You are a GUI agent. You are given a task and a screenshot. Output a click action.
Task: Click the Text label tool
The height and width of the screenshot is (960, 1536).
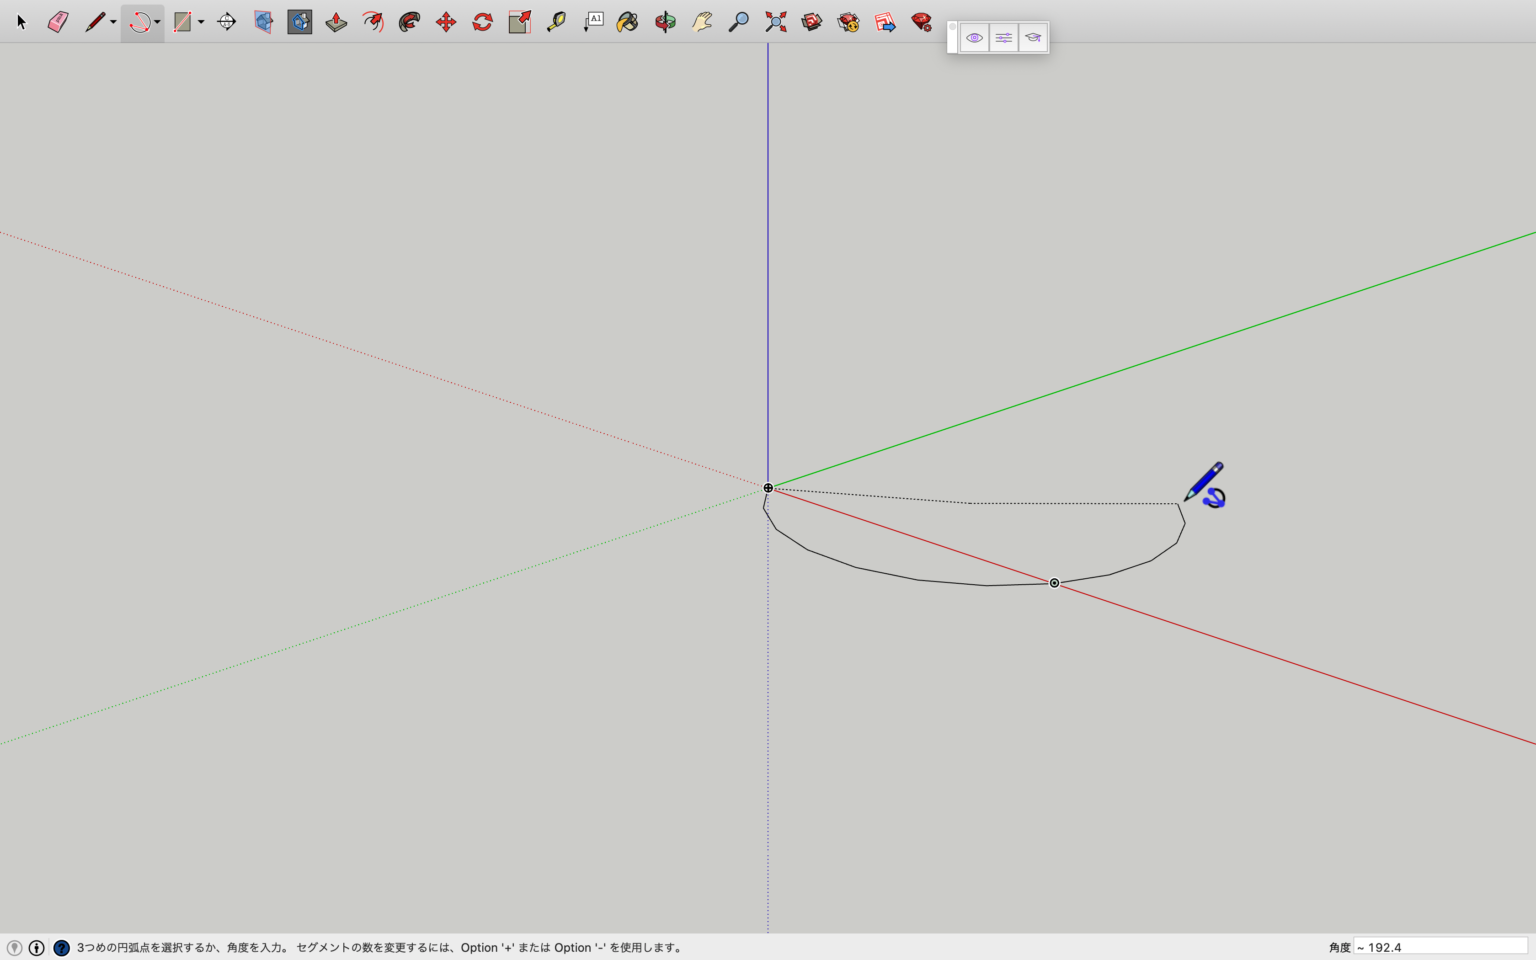[x=594, y=22]
